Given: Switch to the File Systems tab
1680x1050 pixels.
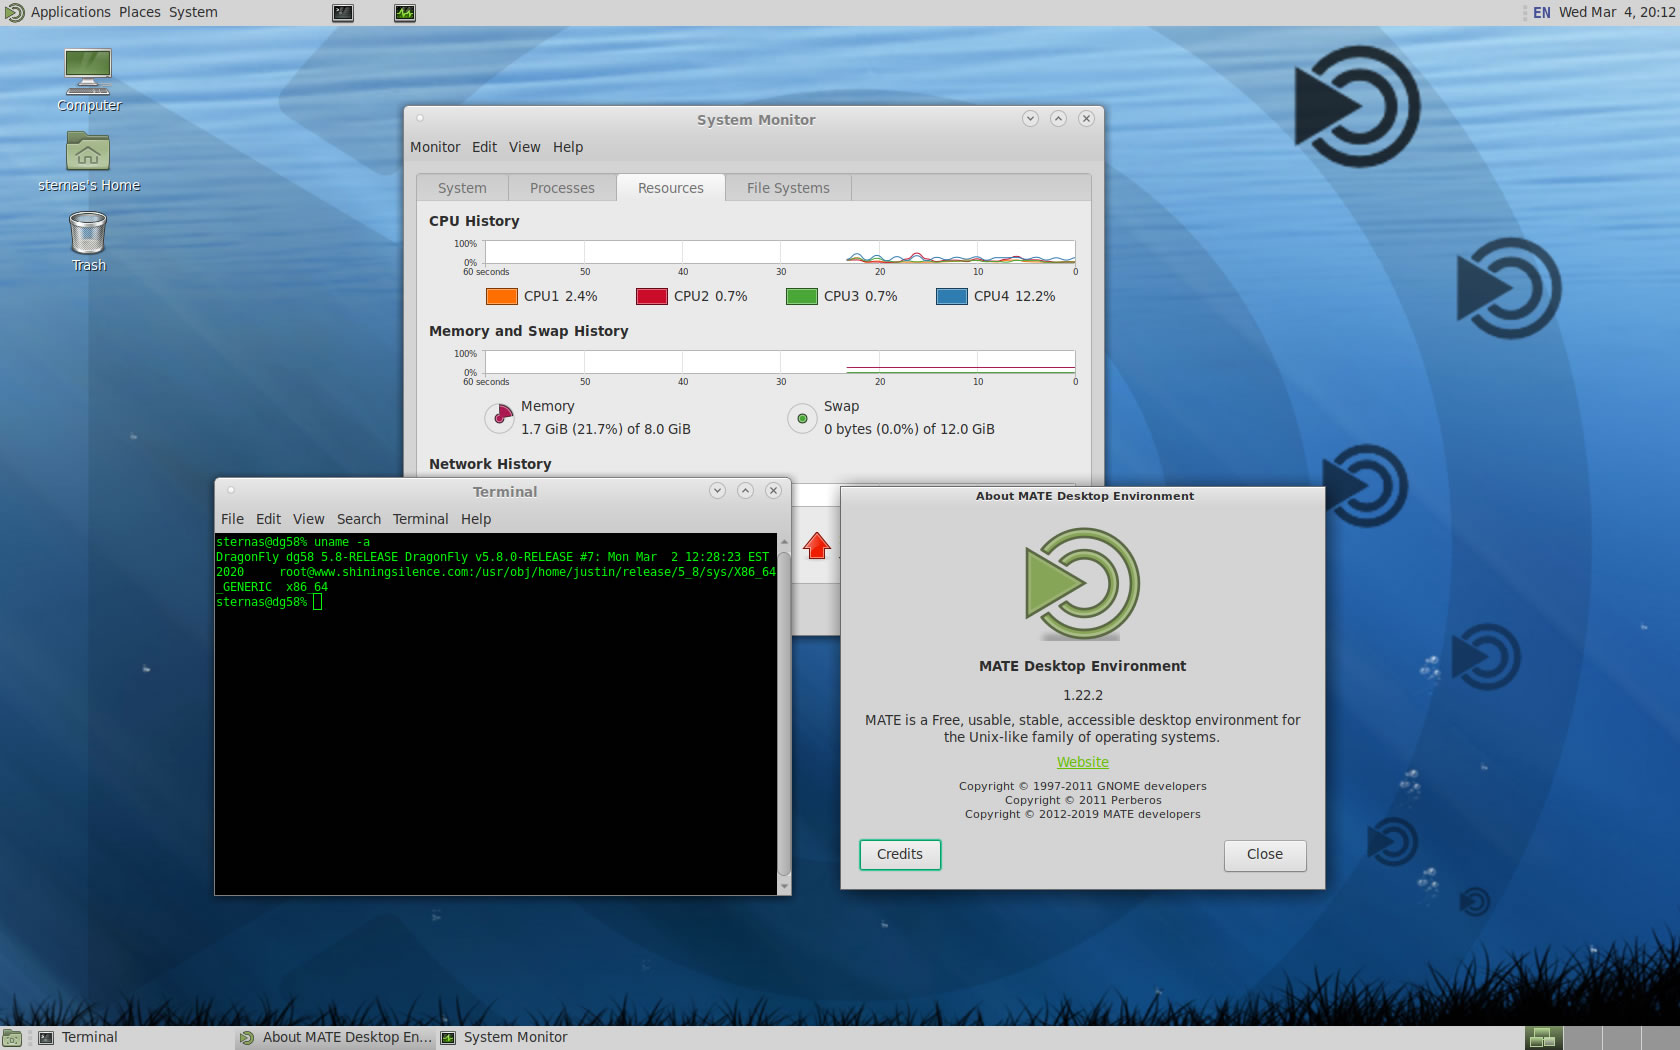Looking at the screenshot, I should [x=788, y=188].
